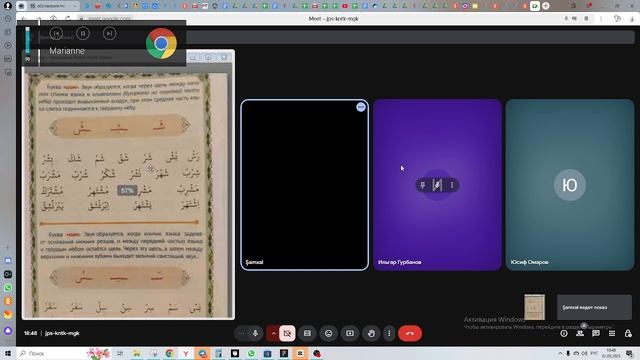This screenshot has height=360, width=640.
Task: Open more options vertical dots menu
Action: click(x=389, y=333)
